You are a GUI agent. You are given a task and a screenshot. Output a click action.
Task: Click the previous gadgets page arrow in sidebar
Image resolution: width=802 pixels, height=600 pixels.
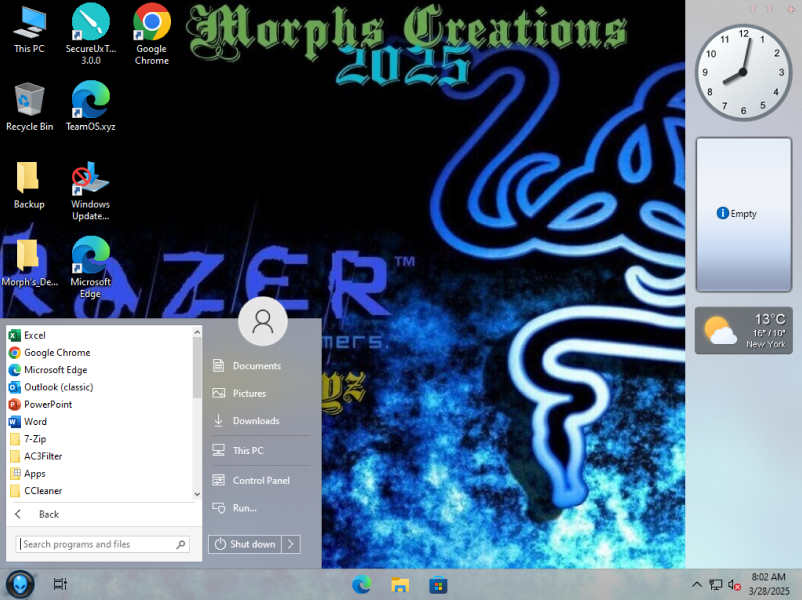(x=753, y=10)
